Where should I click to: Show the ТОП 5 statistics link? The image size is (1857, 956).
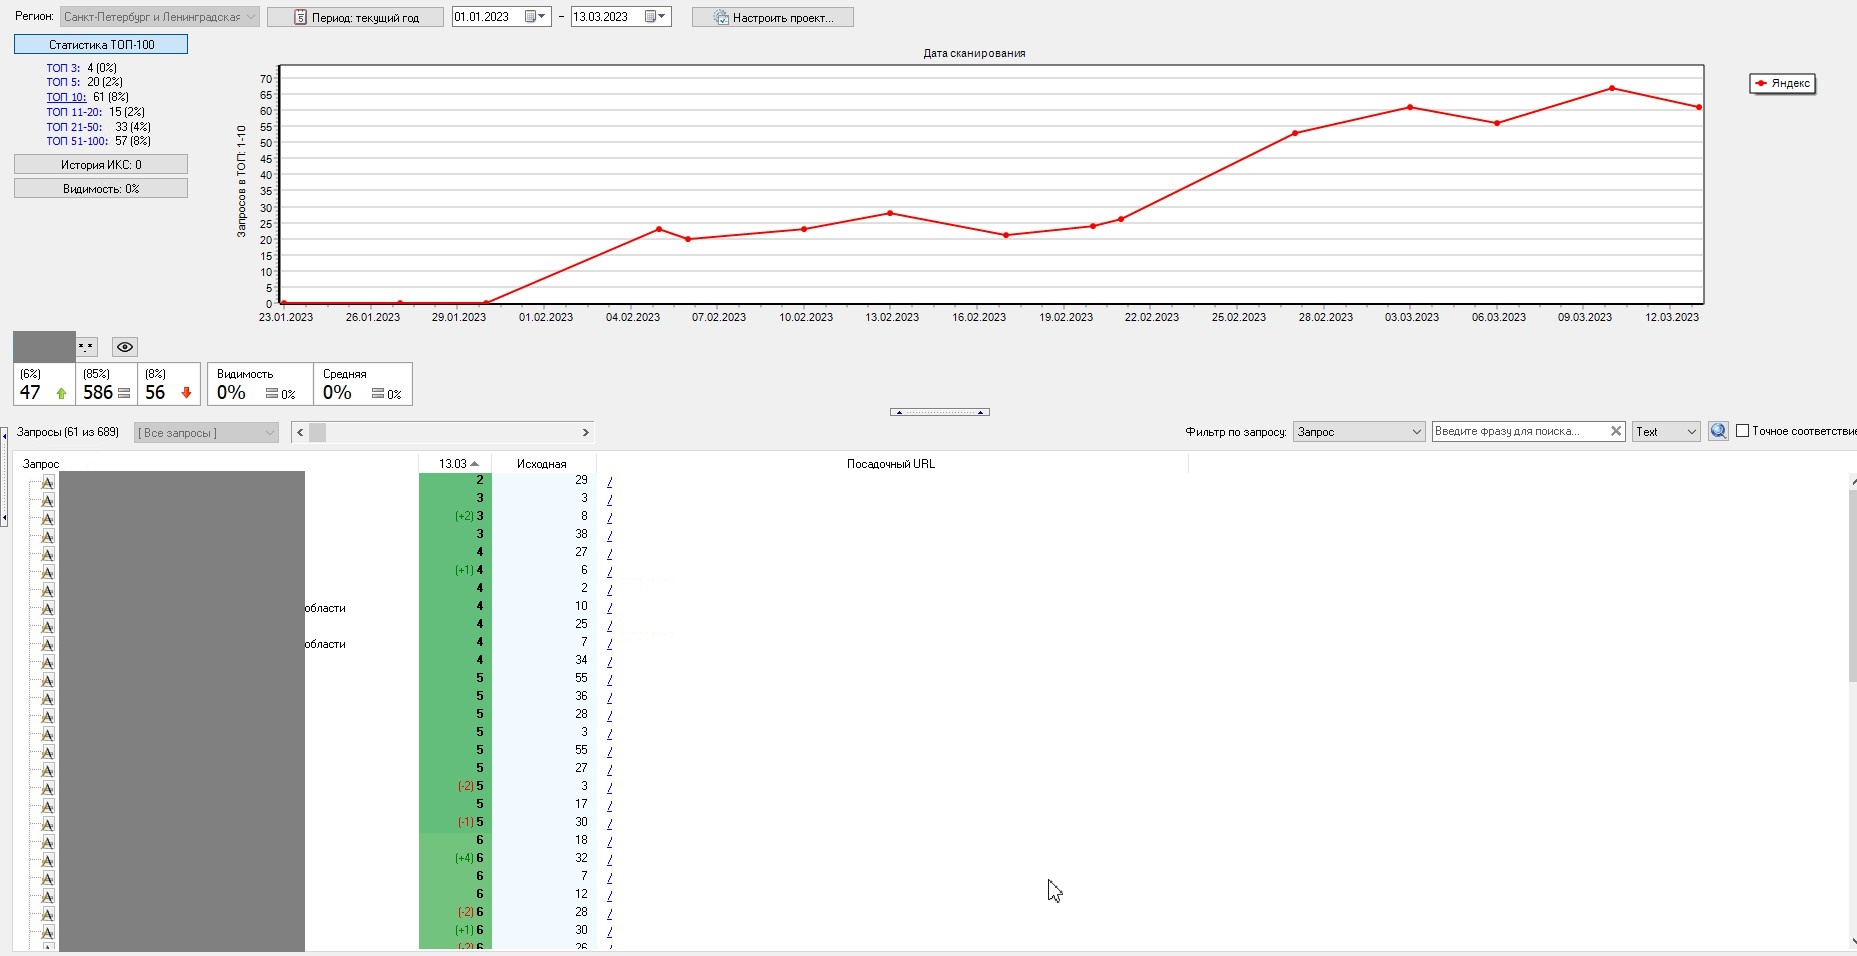point(63,82)
